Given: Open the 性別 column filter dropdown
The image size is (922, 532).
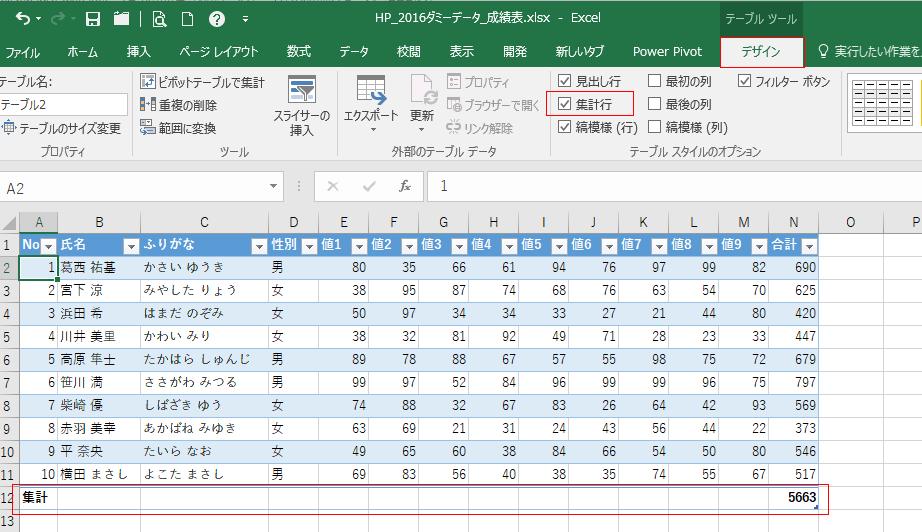Looking at the screenshot, I should [x=308, y=246].
